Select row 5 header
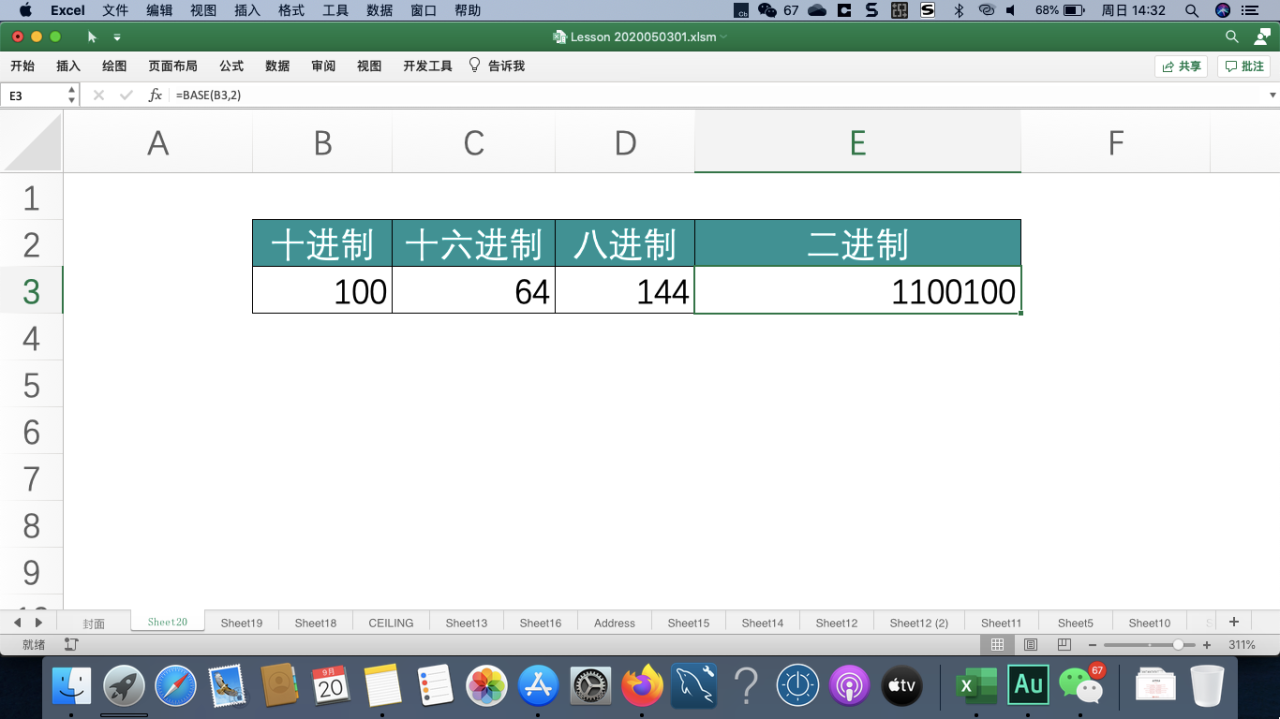Image resolution: width=1280 pixels, height=719 pixels. click(x=31, y=385)
